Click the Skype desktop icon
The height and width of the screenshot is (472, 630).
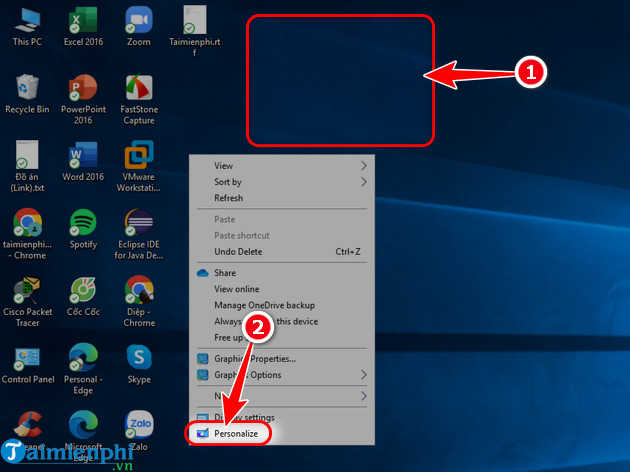click(x=139, y=357)
